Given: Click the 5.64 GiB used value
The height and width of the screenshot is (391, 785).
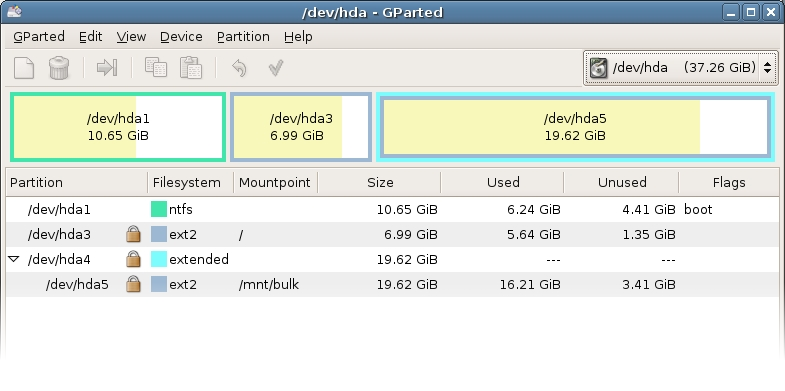Looking at the screenshot, I should point(534,234).
